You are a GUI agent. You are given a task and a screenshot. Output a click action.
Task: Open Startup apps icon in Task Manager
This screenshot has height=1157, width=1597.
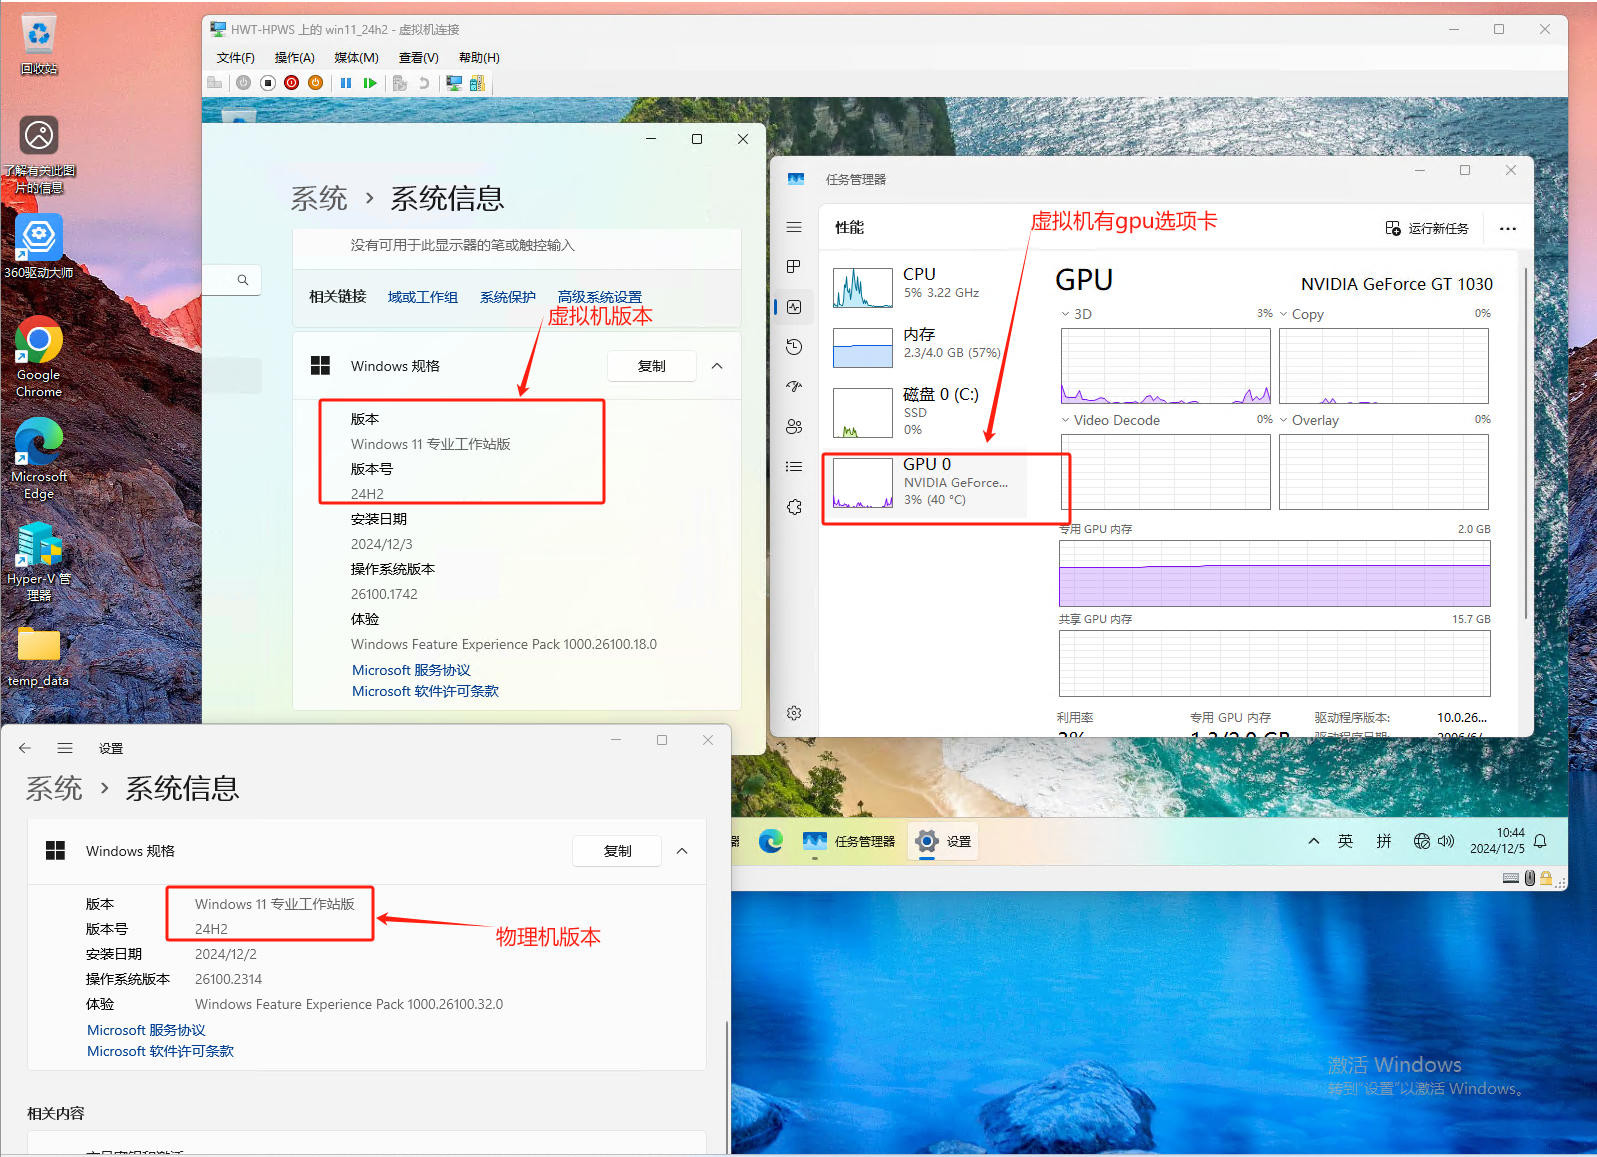pos(794,387)
